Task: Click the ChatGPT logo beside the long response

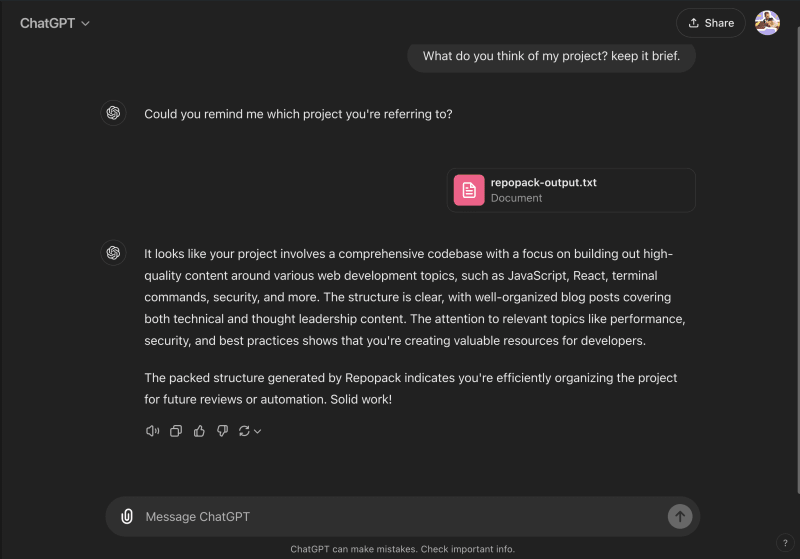Action: click(x=113, y=252)
